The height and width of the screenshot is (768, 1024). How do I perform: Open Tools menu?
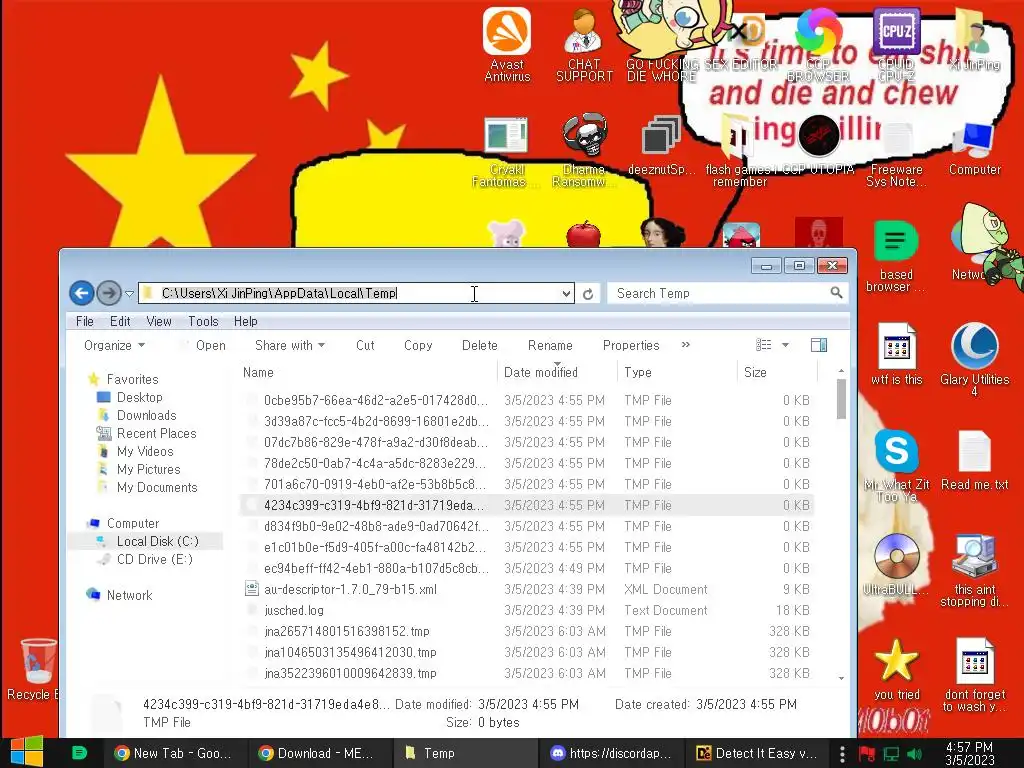[203, 321]
